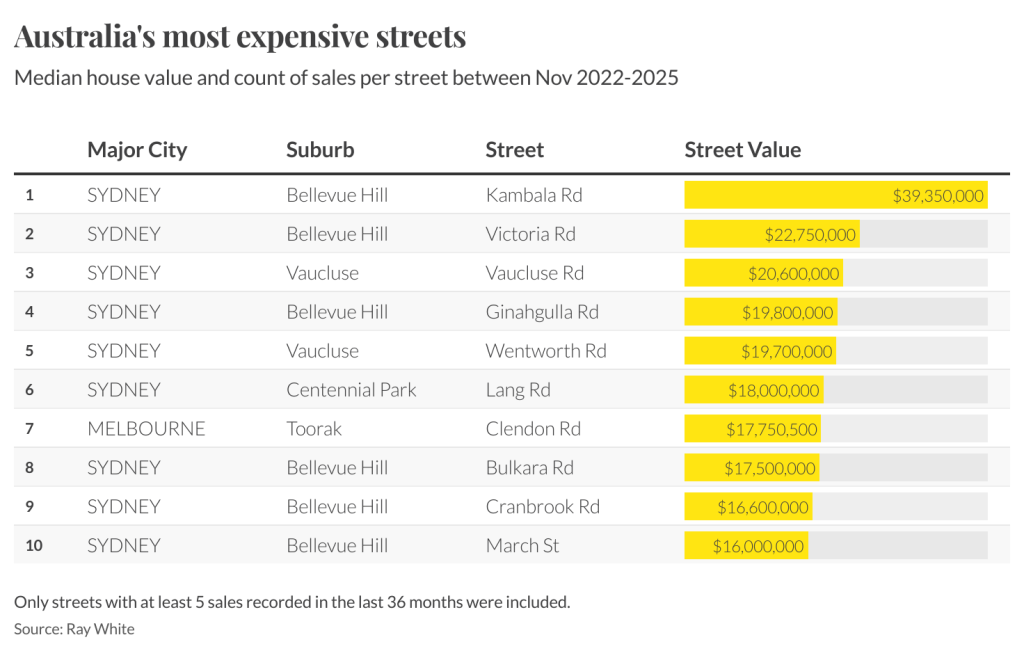Viewport: 1024px width, 651px height.
Task: Click the Suburb column header
Action: [320, 150]
